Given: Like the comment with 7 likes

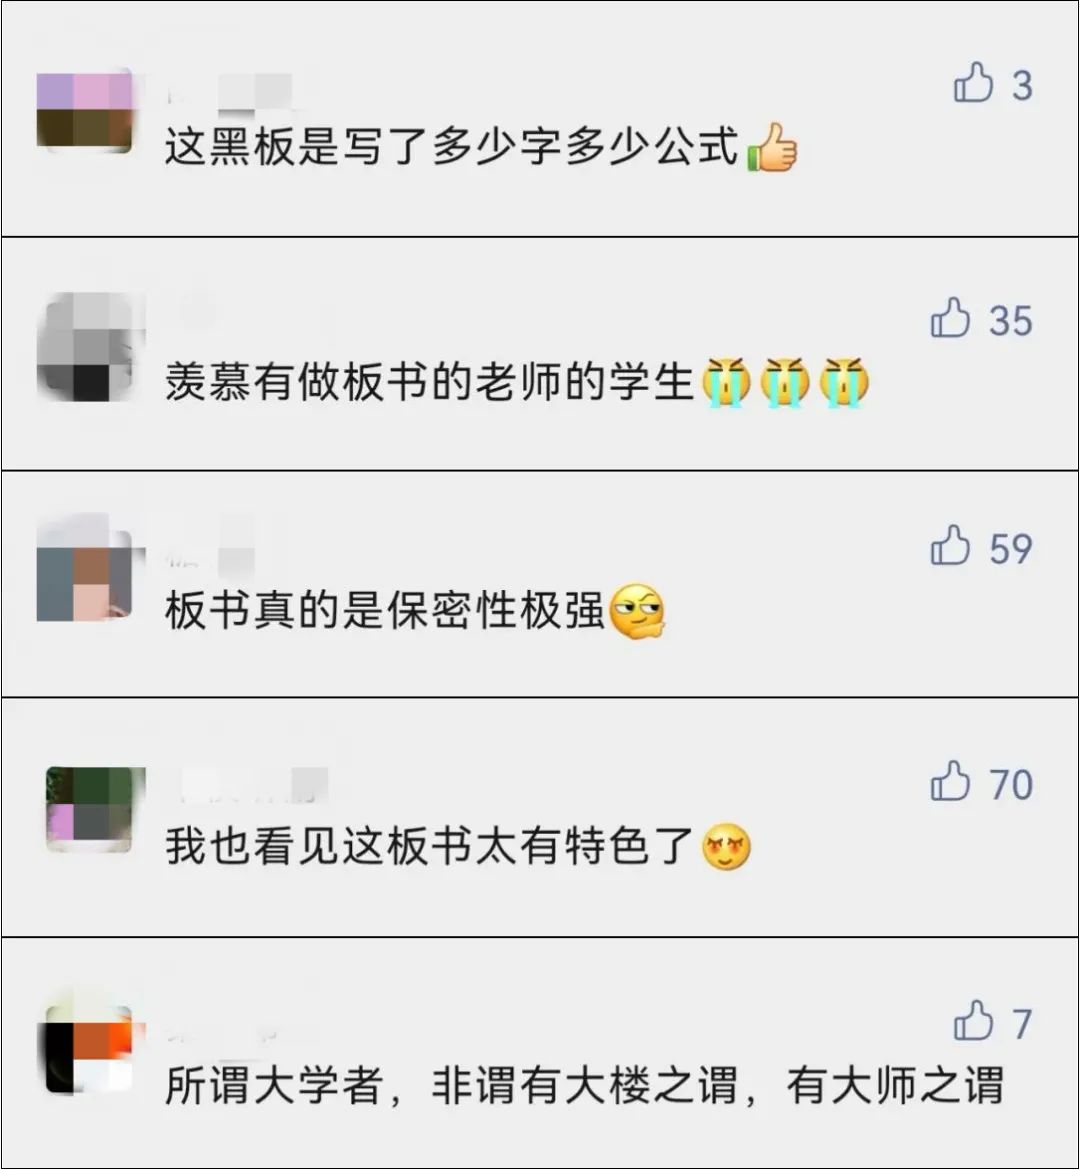Looking at the screenshot, I should tap(973, 1020).
